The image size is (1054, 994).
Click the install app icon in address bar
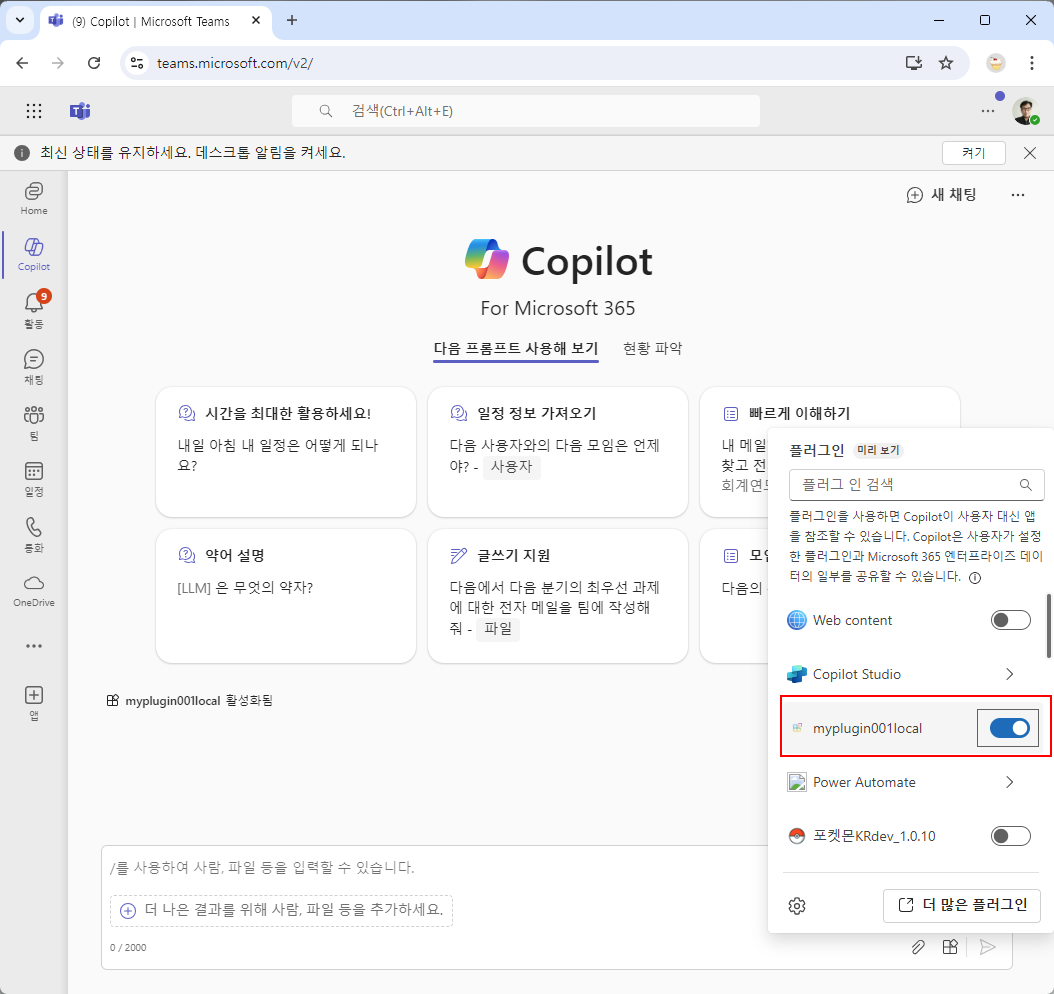click(914, 63)
